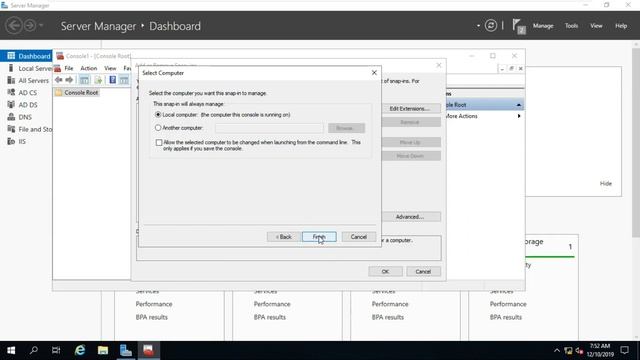This screenshot has height=360, width=640.
Task: Open the Server Manager Help menu
Action: (621, 26)
